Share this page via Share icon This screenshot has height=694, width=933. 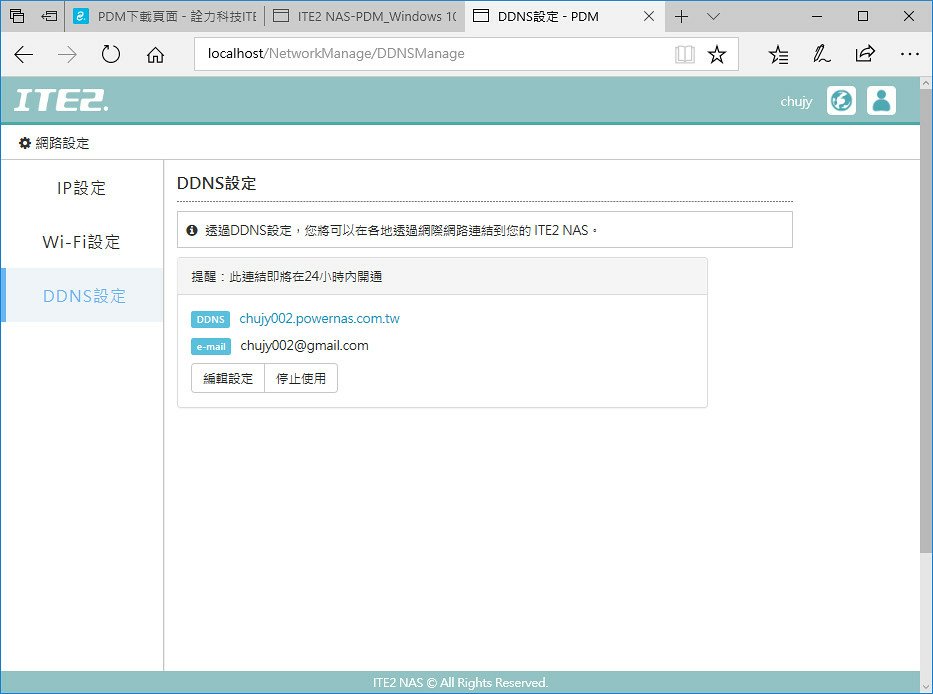coord(865,54)
